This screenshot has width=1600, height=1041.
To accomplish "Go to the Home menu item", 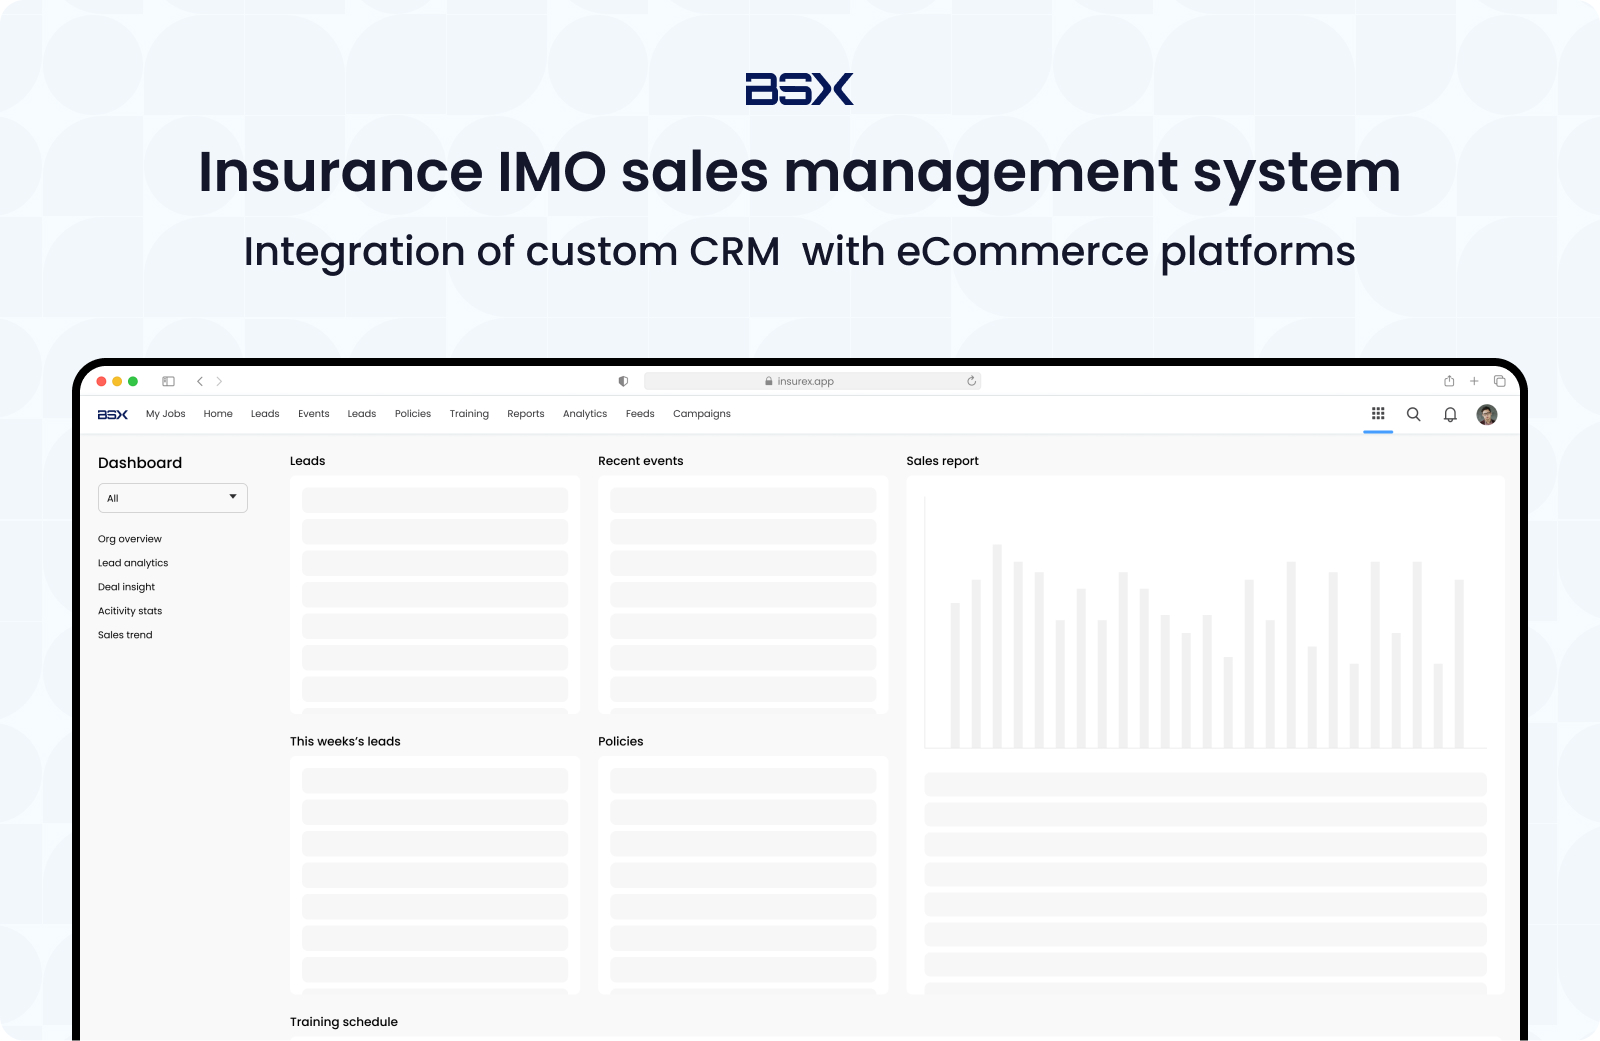I will [x=218, y=414].
